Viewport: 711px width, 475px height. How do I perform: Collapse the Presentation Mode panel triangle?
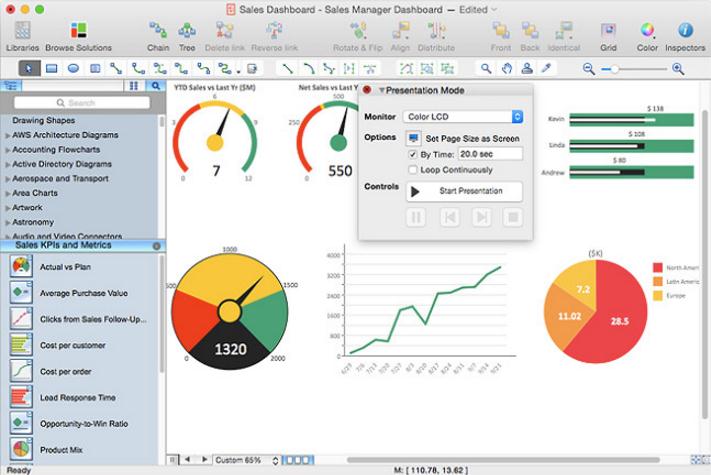[x=382, y=90]
